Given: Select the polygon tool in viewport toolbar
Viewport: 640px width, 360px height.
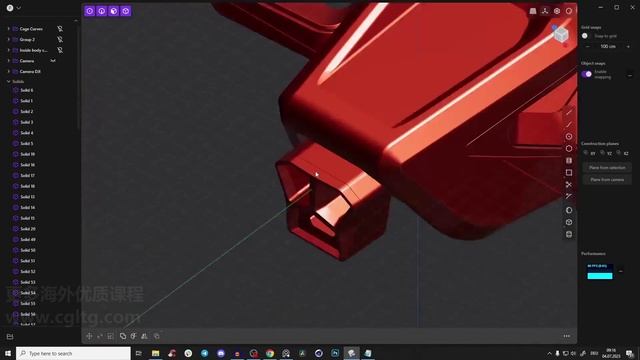Looking at the screenshot, I should coord(569,149).
